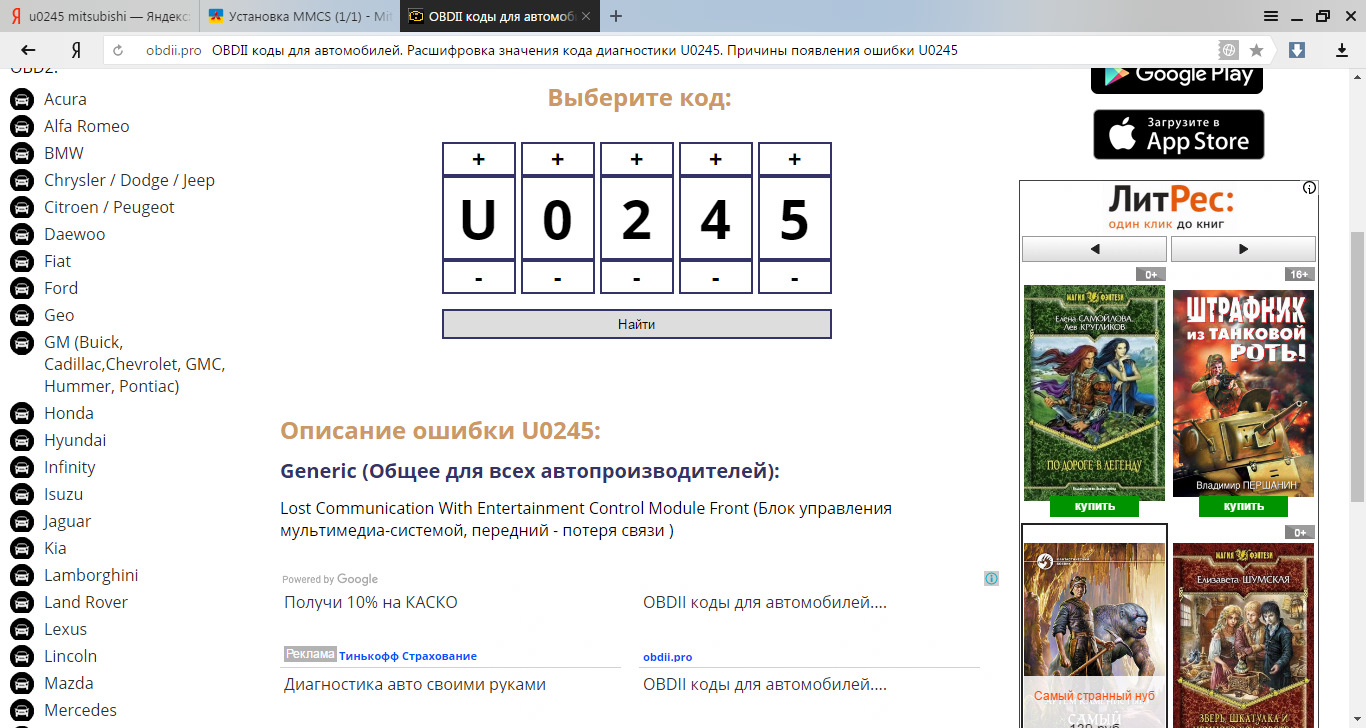Click the AdChoices icon on the Google ad block
The image size is (1366, 728).
(991, 578)
